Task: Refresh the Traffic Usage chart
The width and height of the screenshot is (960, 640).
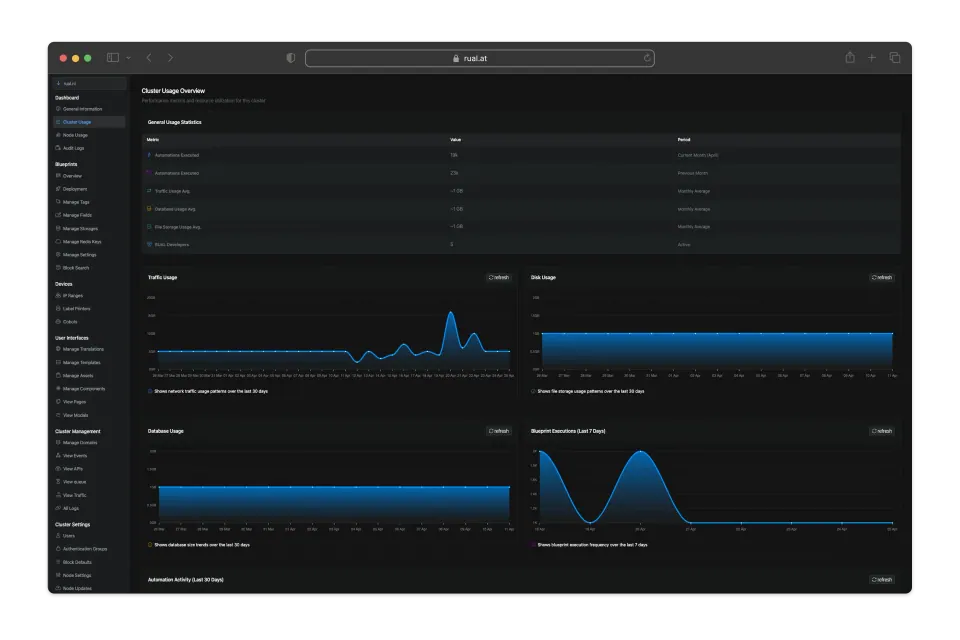Action: click(498, 277)
